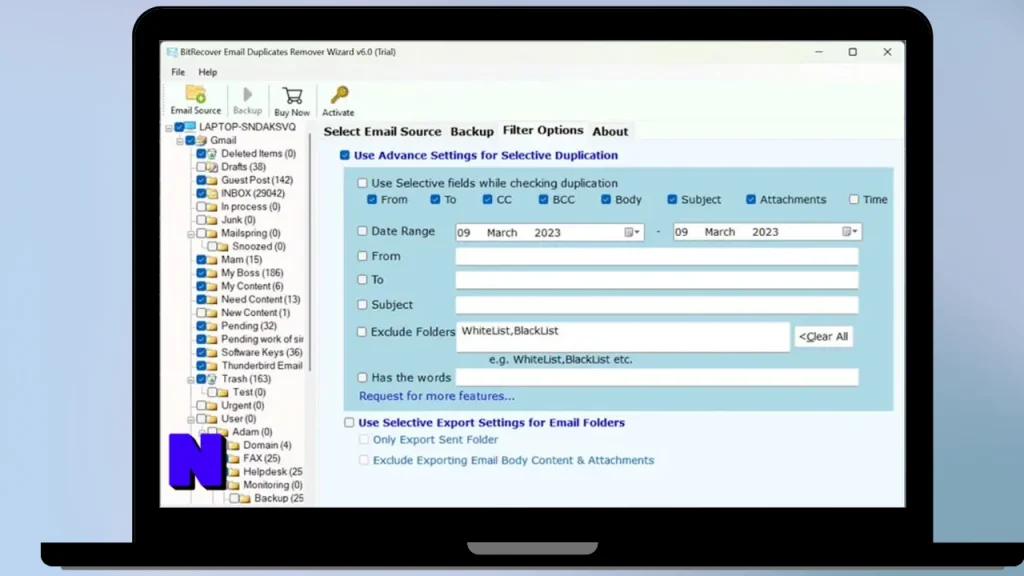Click the Test folder icon

(x=223, y=392)
